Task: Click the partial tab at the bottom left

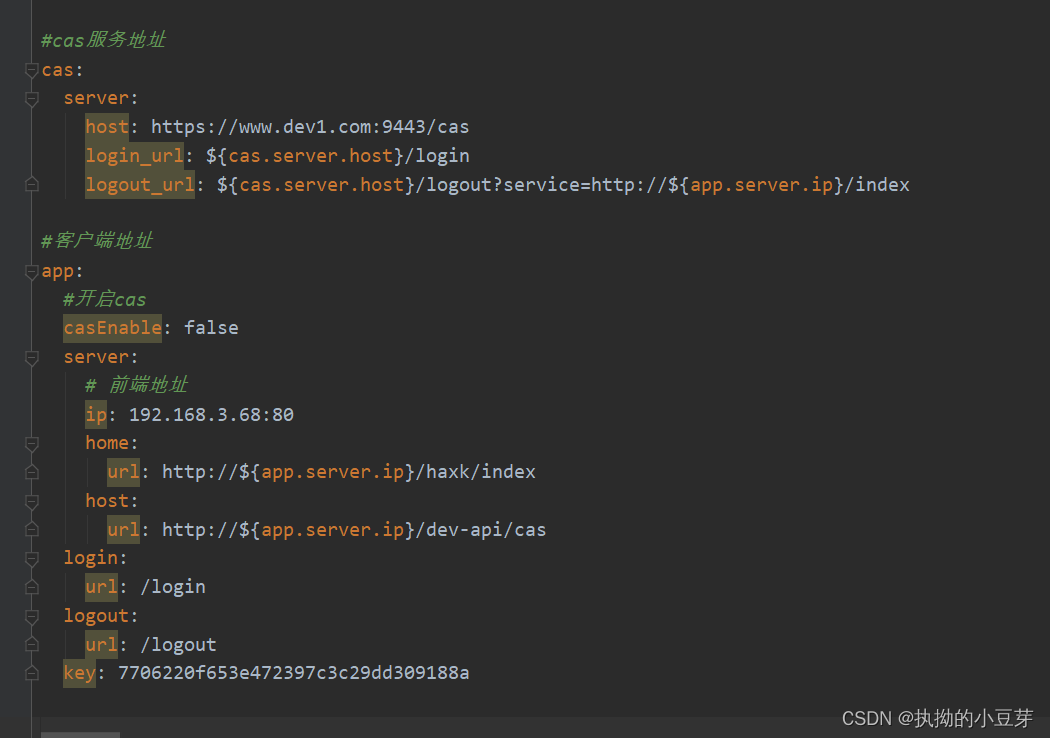Action: coord(80,734)
